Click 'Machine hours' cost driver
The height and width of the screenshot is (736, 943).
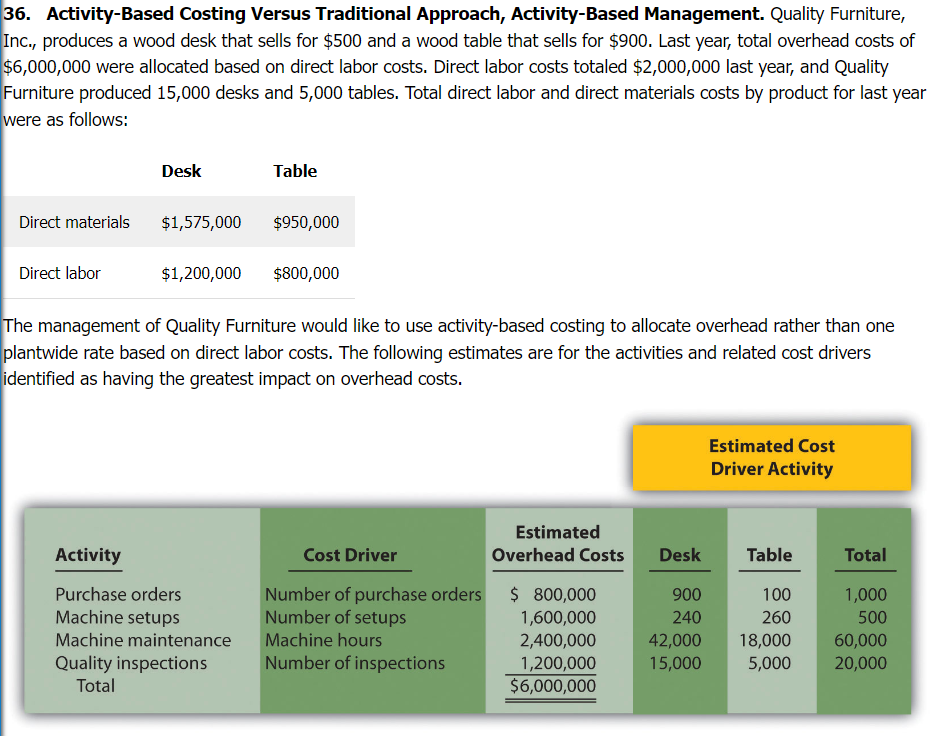point(324,640)
